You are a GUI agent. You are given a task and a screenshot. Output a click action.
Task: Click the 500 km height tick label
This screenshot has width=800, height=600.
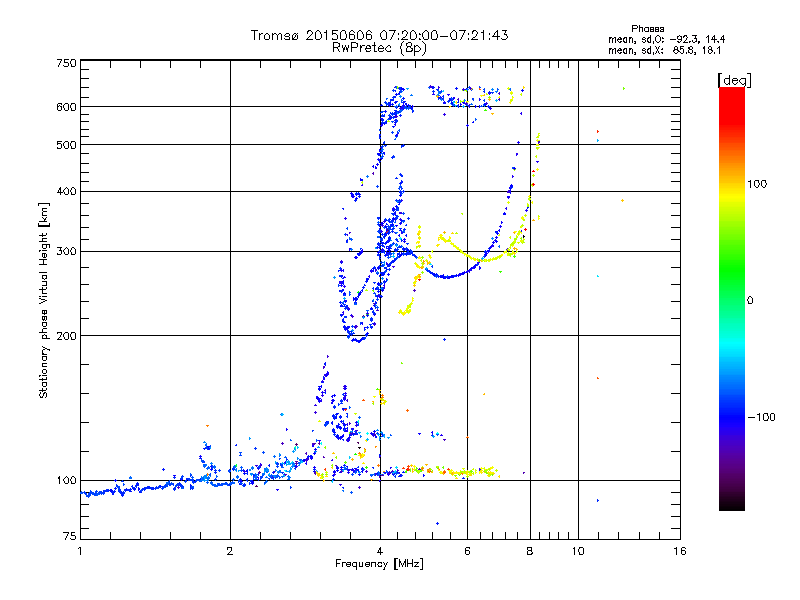point(66,145)
